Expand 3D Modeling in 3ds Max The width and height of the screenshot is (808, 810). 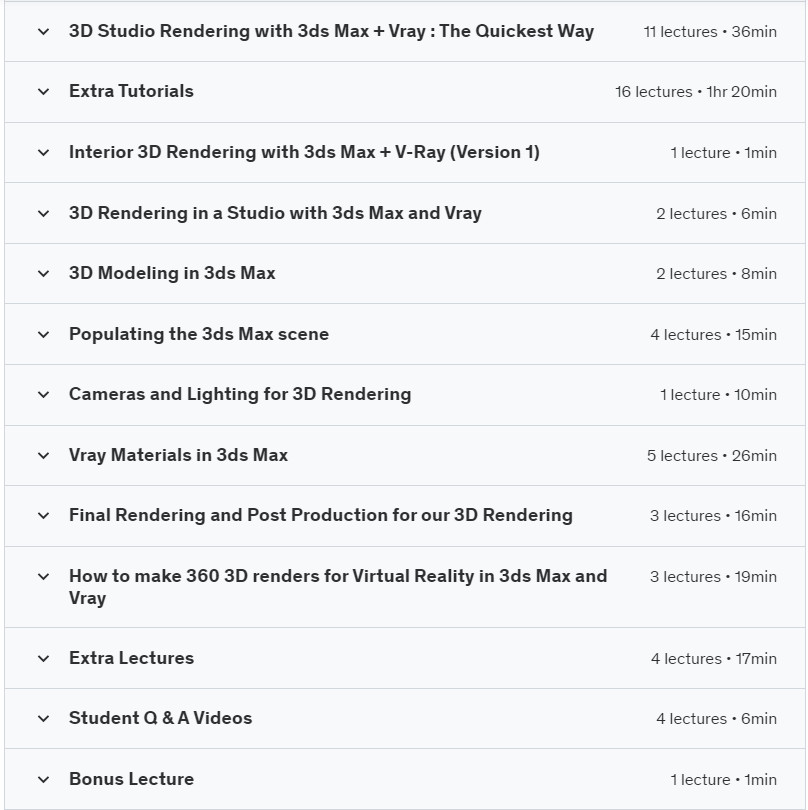pos(405,273)
